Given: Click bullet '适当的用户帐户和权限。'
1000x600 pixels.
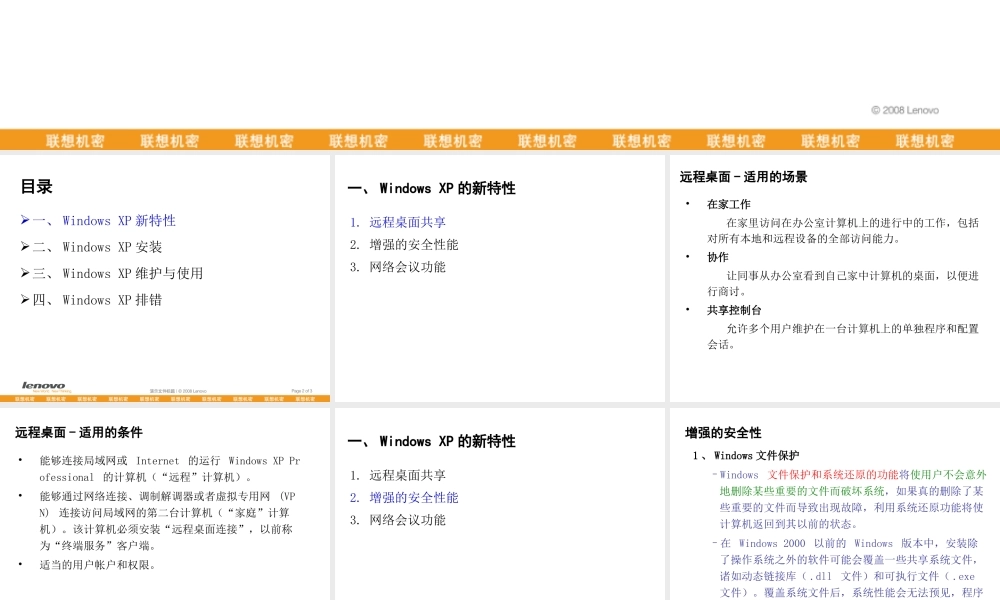Looking at the screenshot, I should (x=98, y=565).
